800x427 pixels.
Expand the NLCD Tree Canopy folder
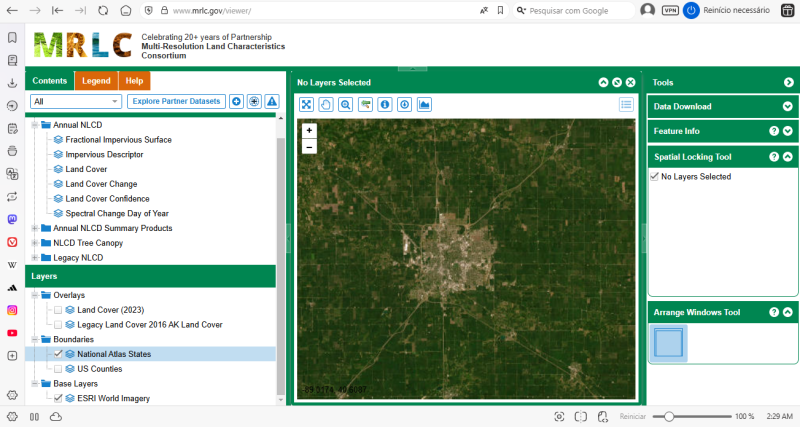35,243
